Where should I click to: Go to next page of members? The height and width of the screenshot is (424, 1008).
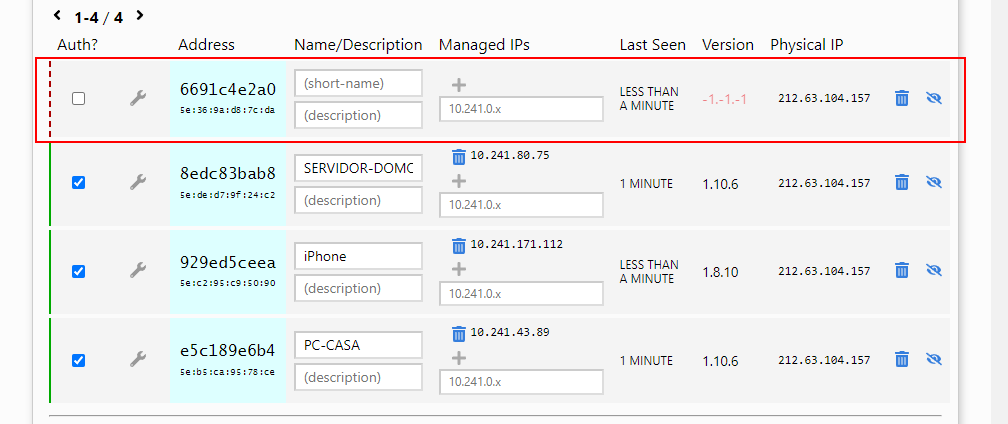pyautogui.click(x=140, y=16)
